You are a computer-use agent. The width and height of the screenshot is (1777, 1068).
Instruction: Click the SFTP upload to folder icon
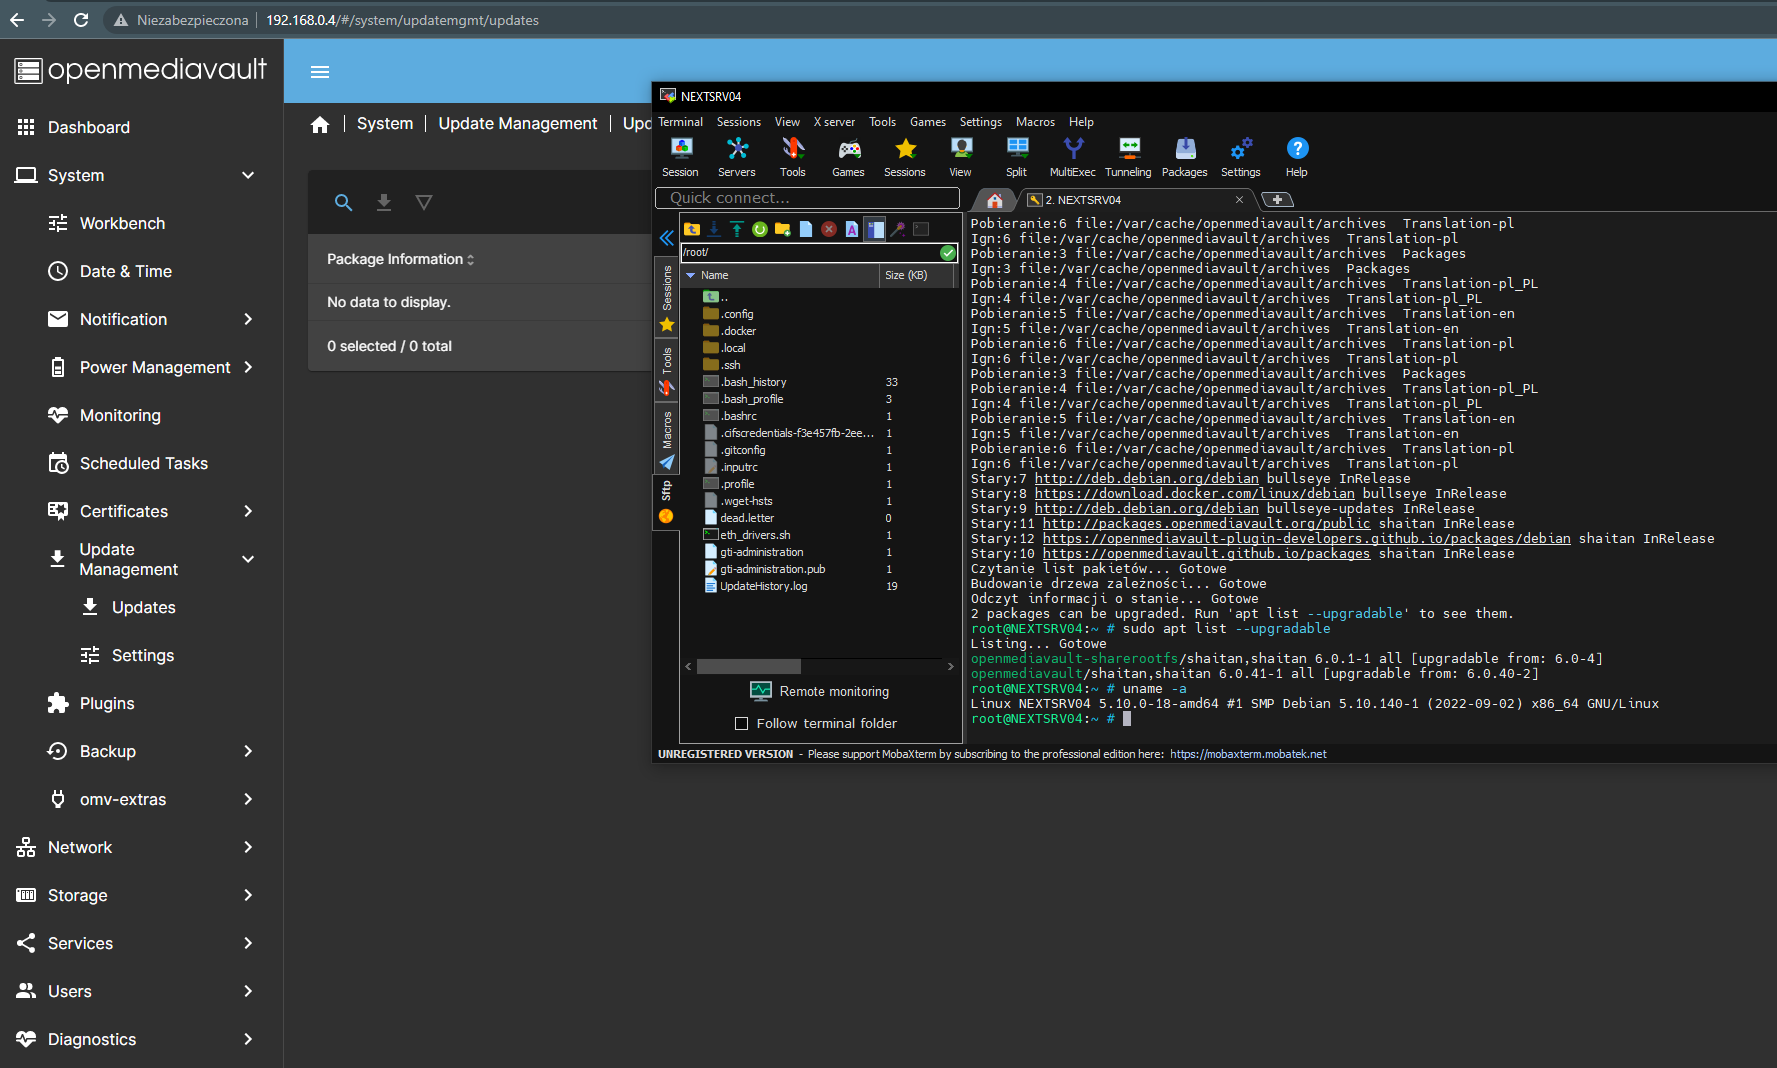click(x=737, y=229)
